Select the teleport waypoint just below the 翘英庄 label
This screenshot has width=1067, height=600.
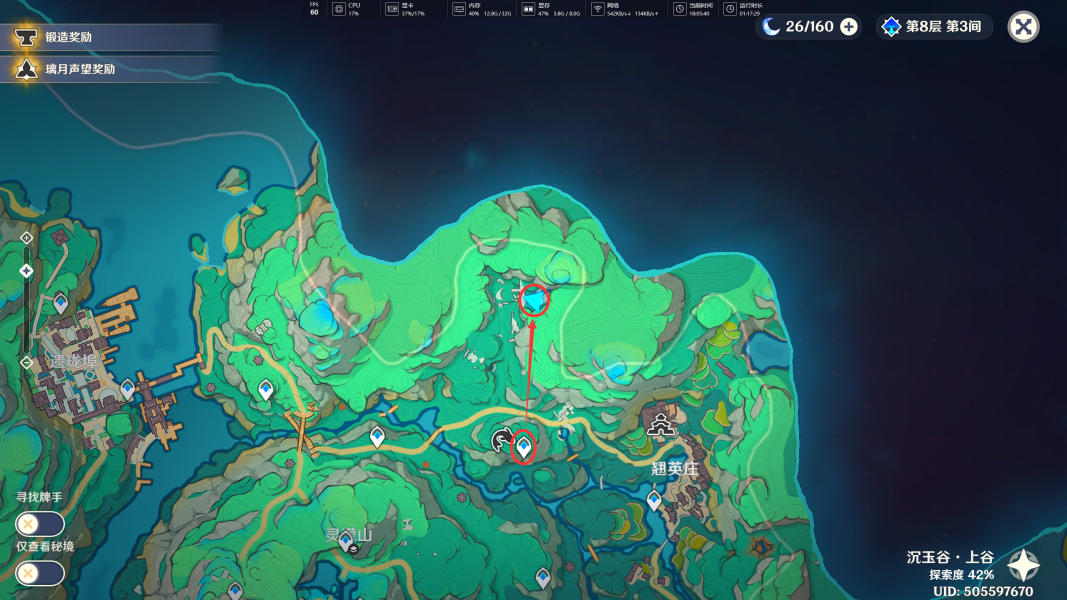point(653,500)
